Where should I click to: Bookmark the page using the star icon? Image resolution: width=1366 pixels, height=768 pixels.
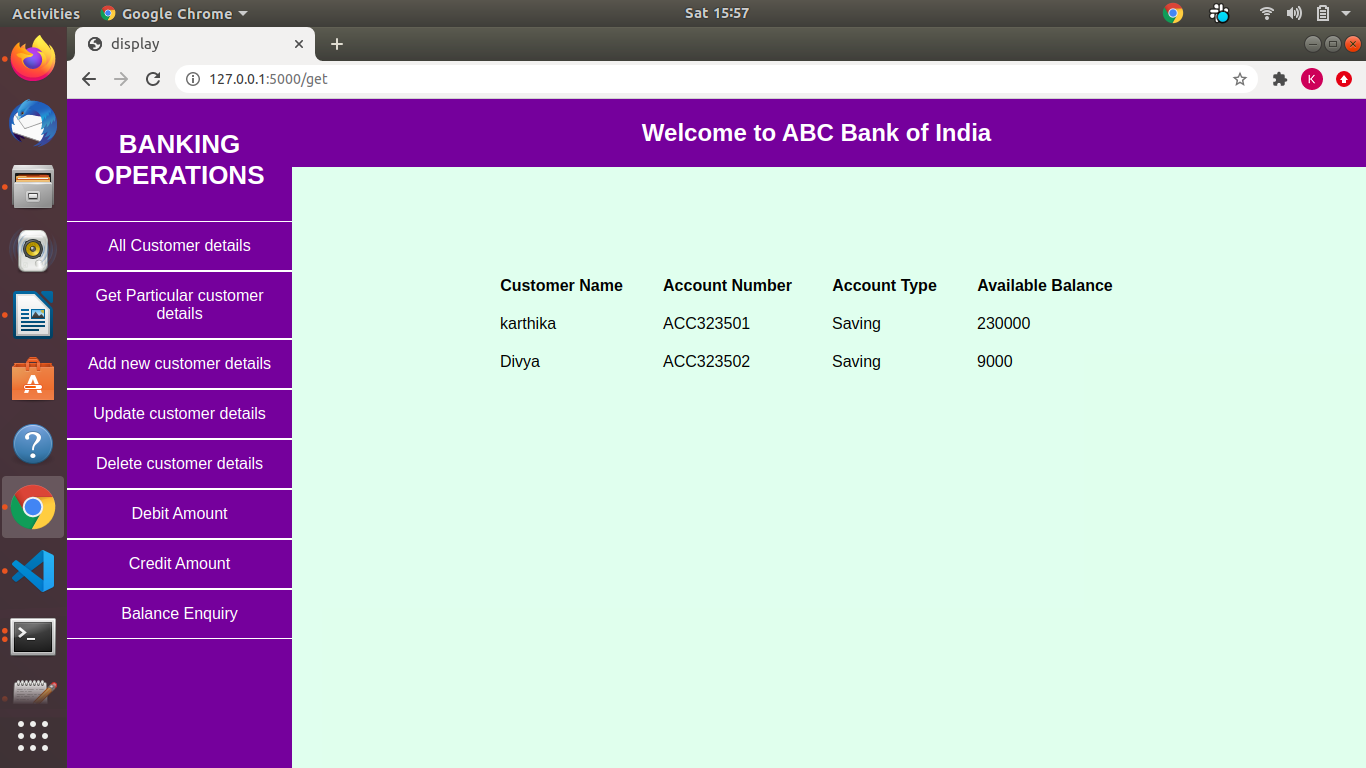point(1240,78)
